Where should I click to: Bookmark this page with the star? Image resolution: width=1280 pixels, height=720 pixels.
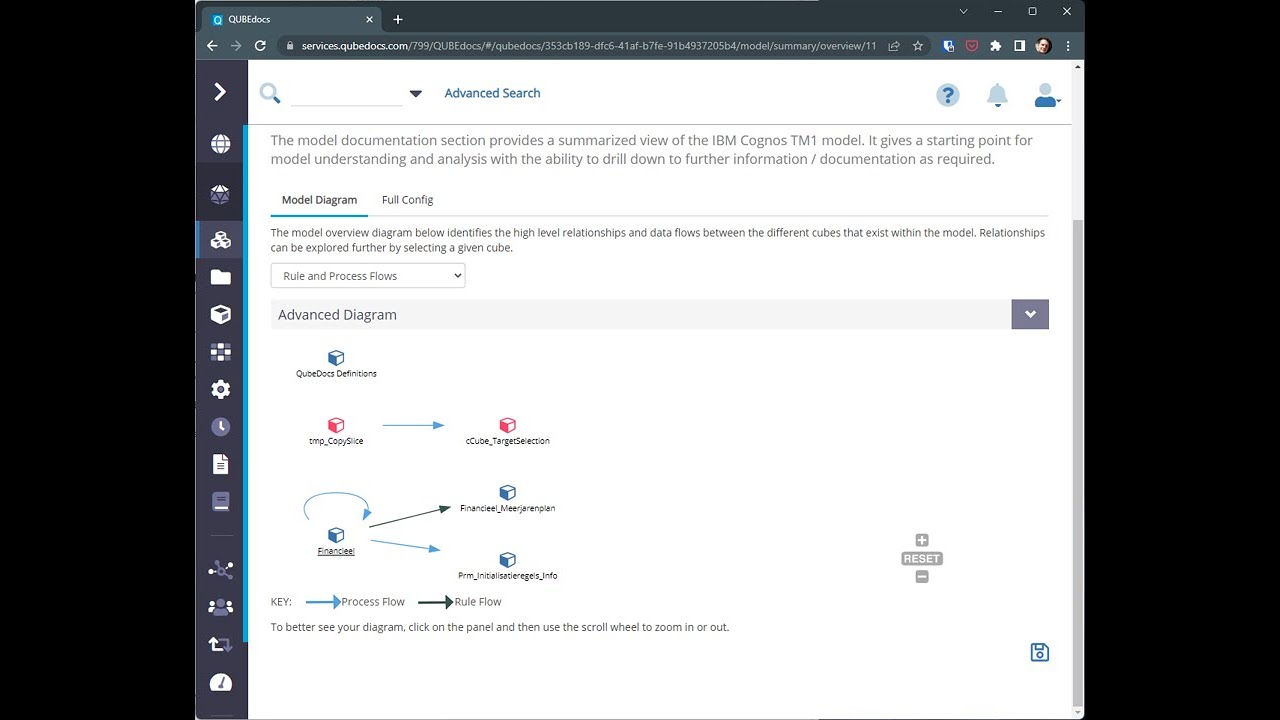point(918,46)
